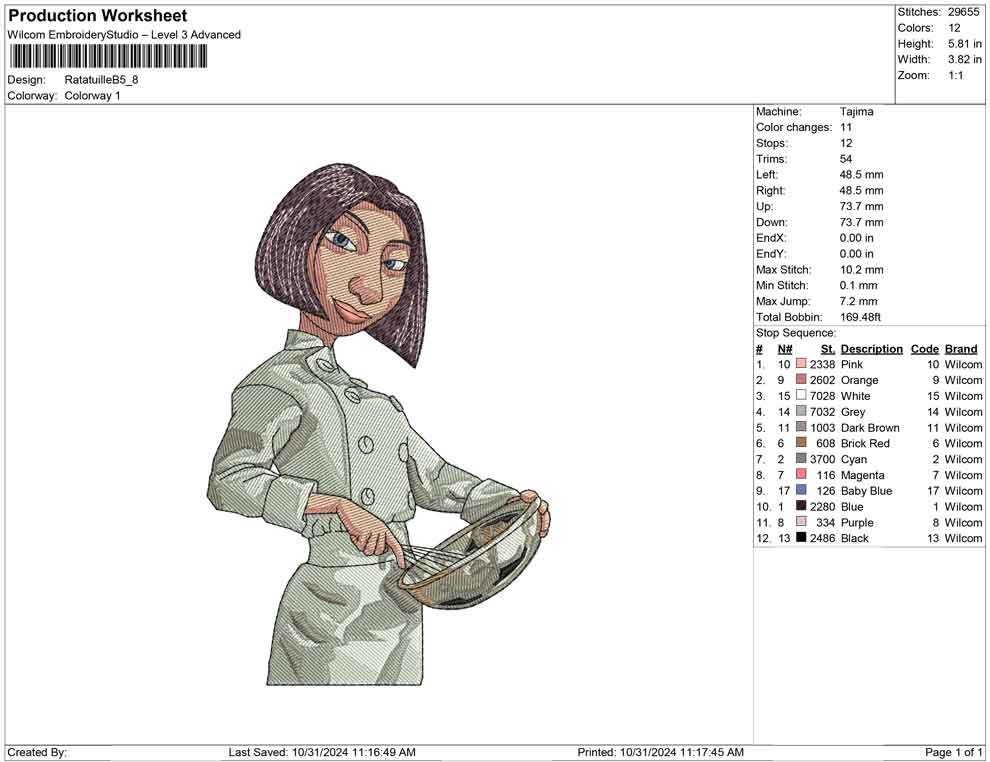The image size is (990, 762).
Task: Click the Dark Brown description text
Action: (870, 427)
